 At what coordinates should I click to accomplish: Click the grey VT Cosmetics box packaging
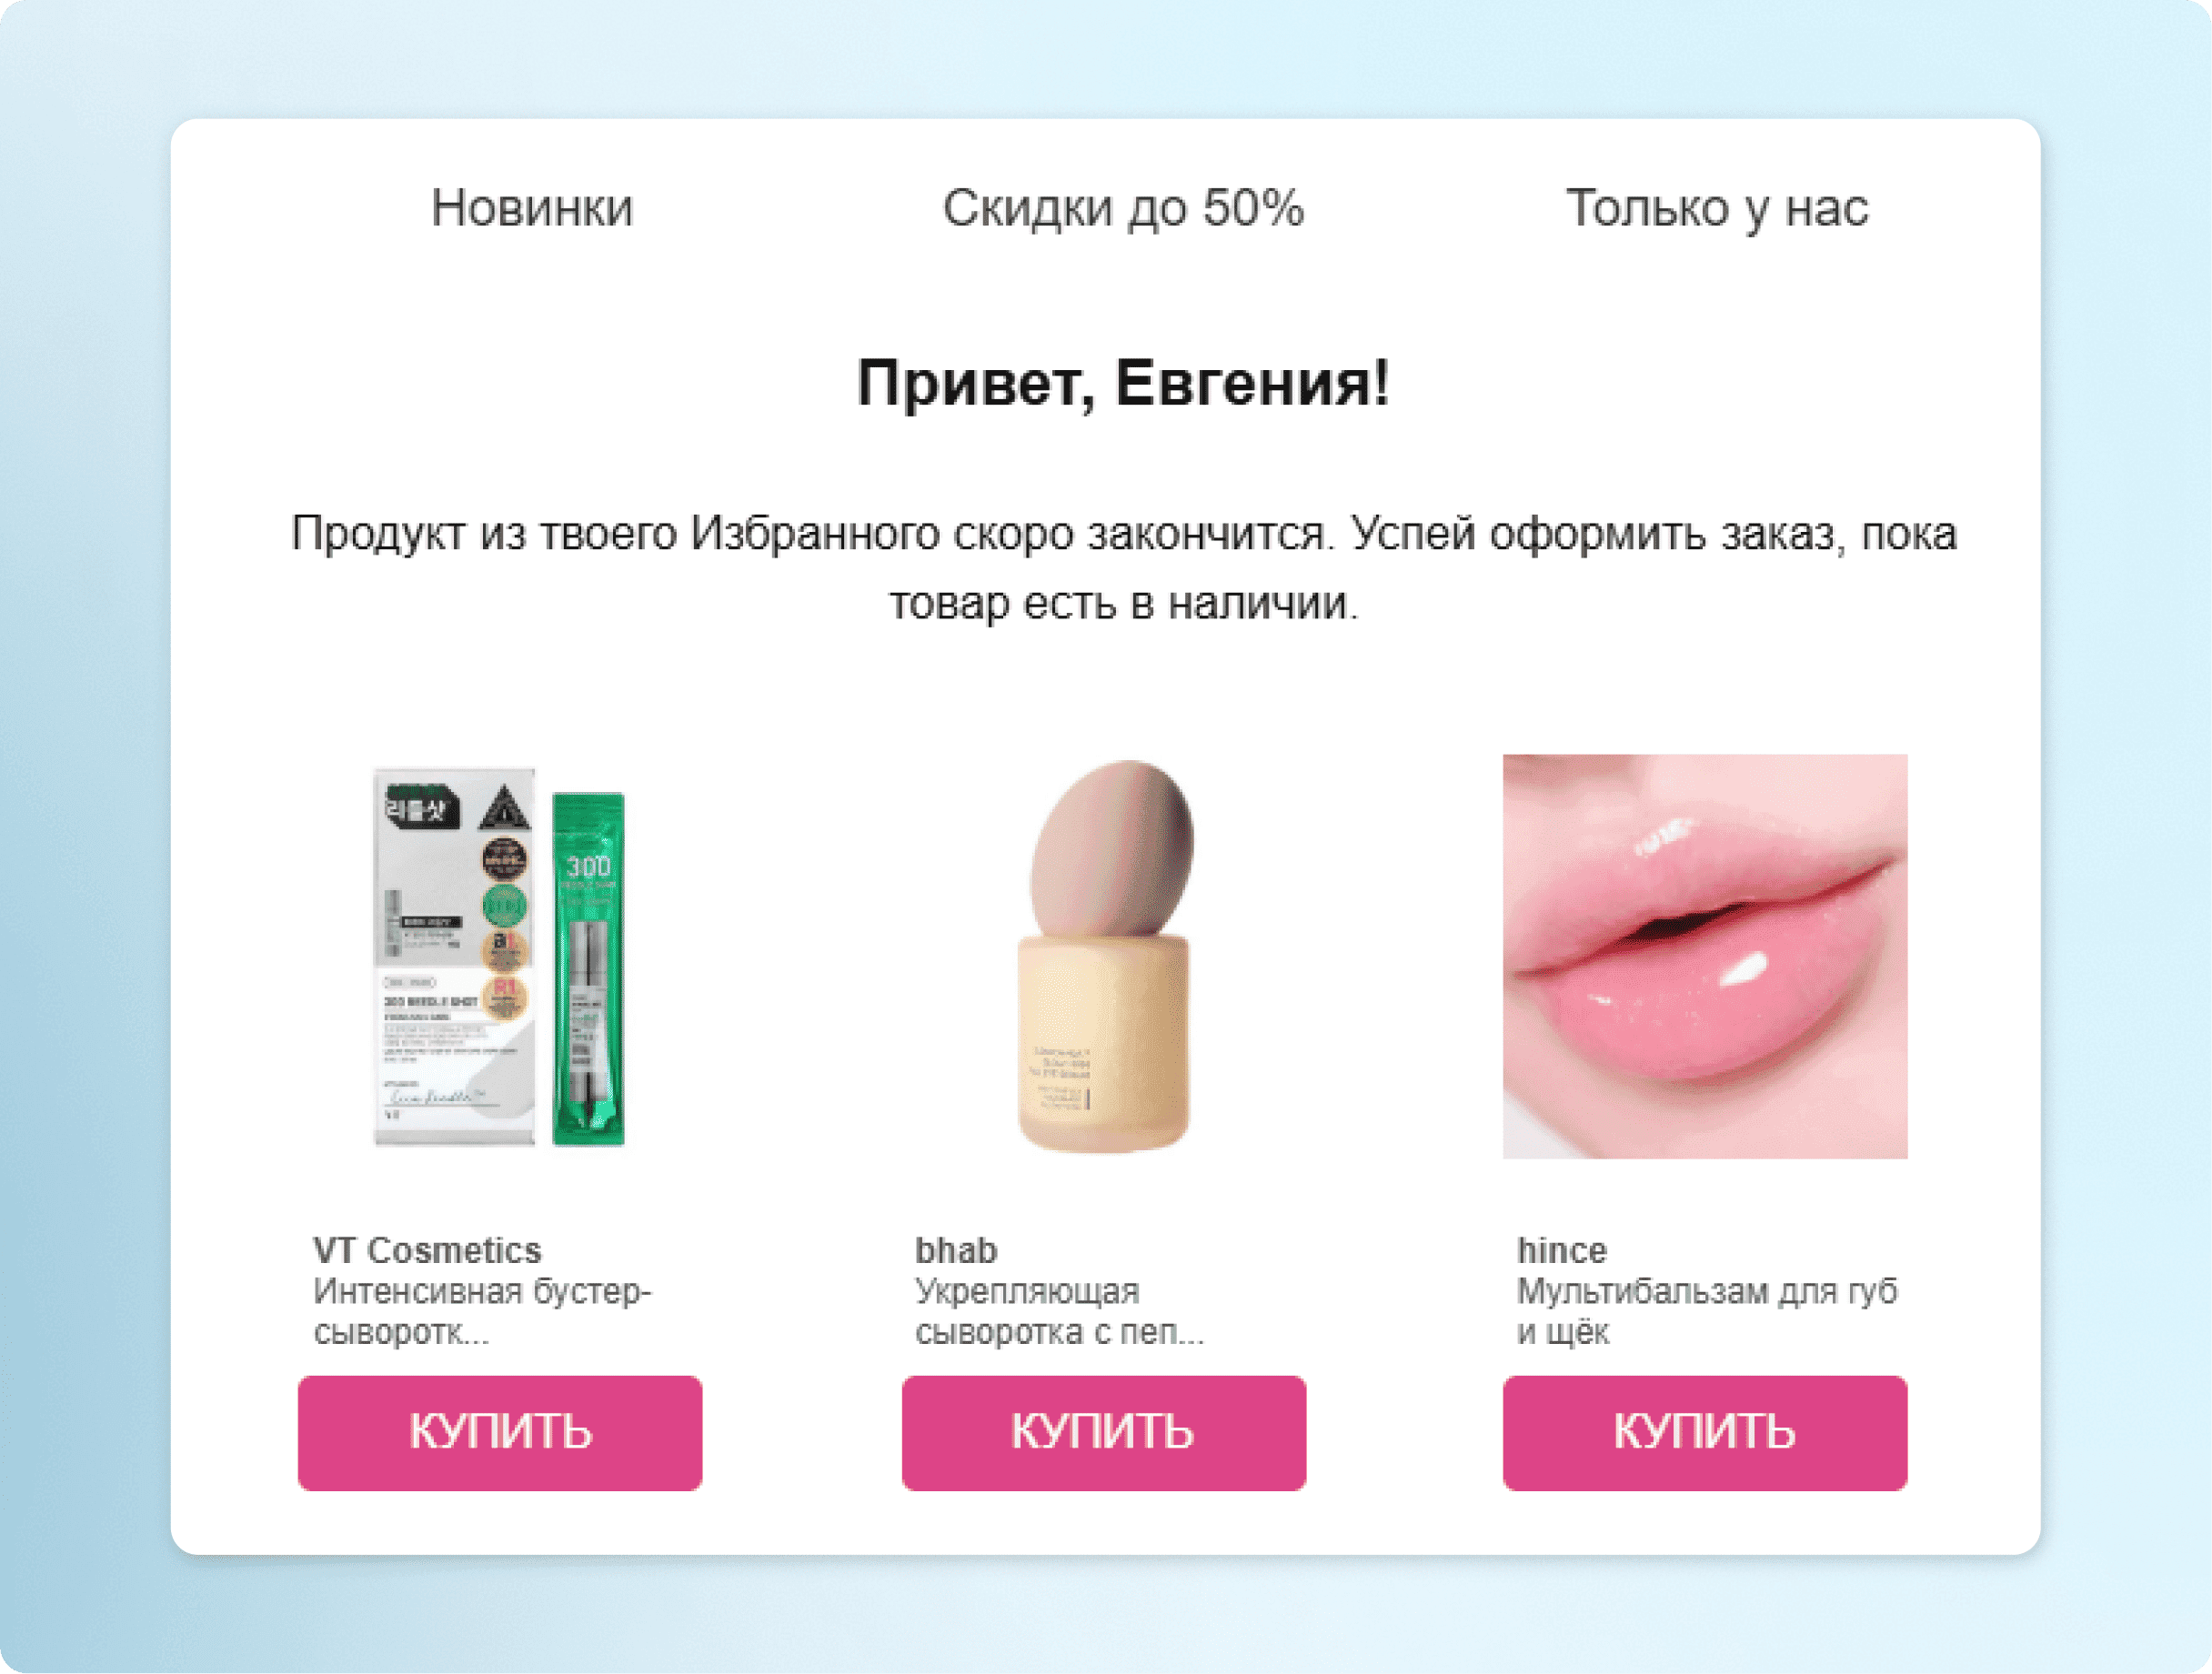coord(454,957)
